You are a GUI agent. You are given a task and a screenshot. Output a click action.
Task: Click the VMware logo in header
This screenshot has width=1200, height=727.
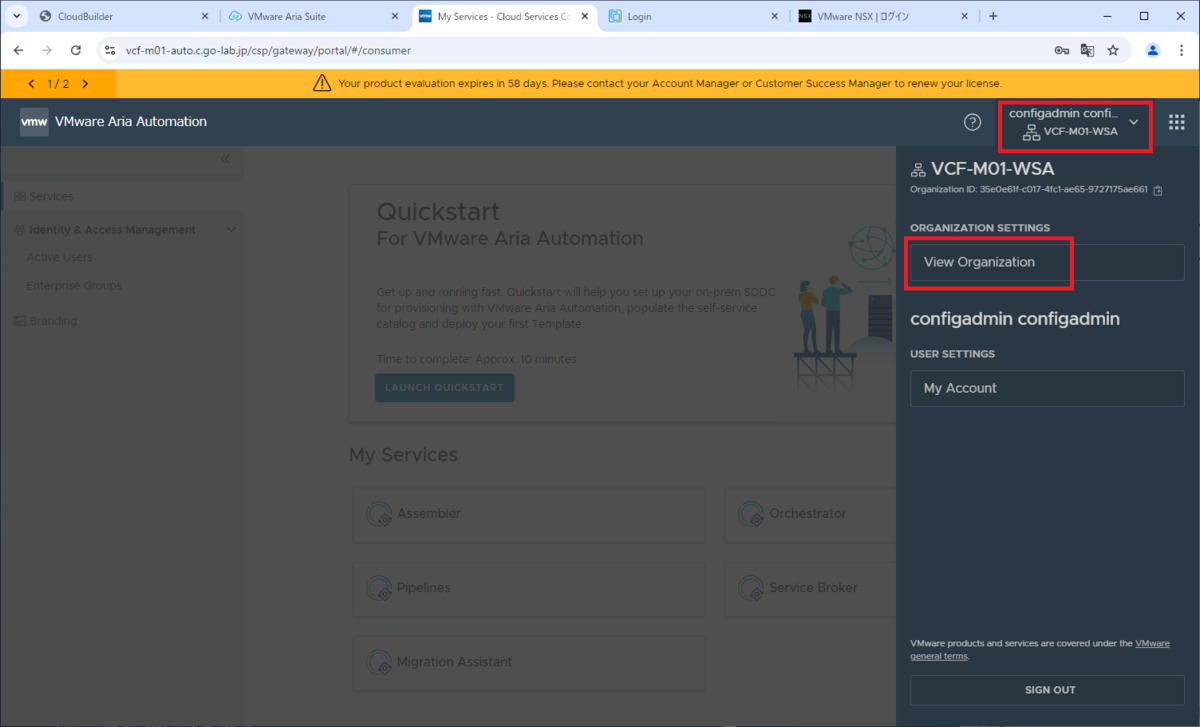click(34, 122)
